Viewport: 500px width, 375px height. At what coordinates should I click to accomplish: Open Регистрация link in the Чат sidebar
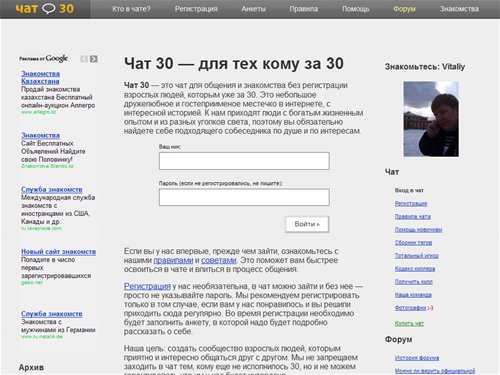[411, 203]
